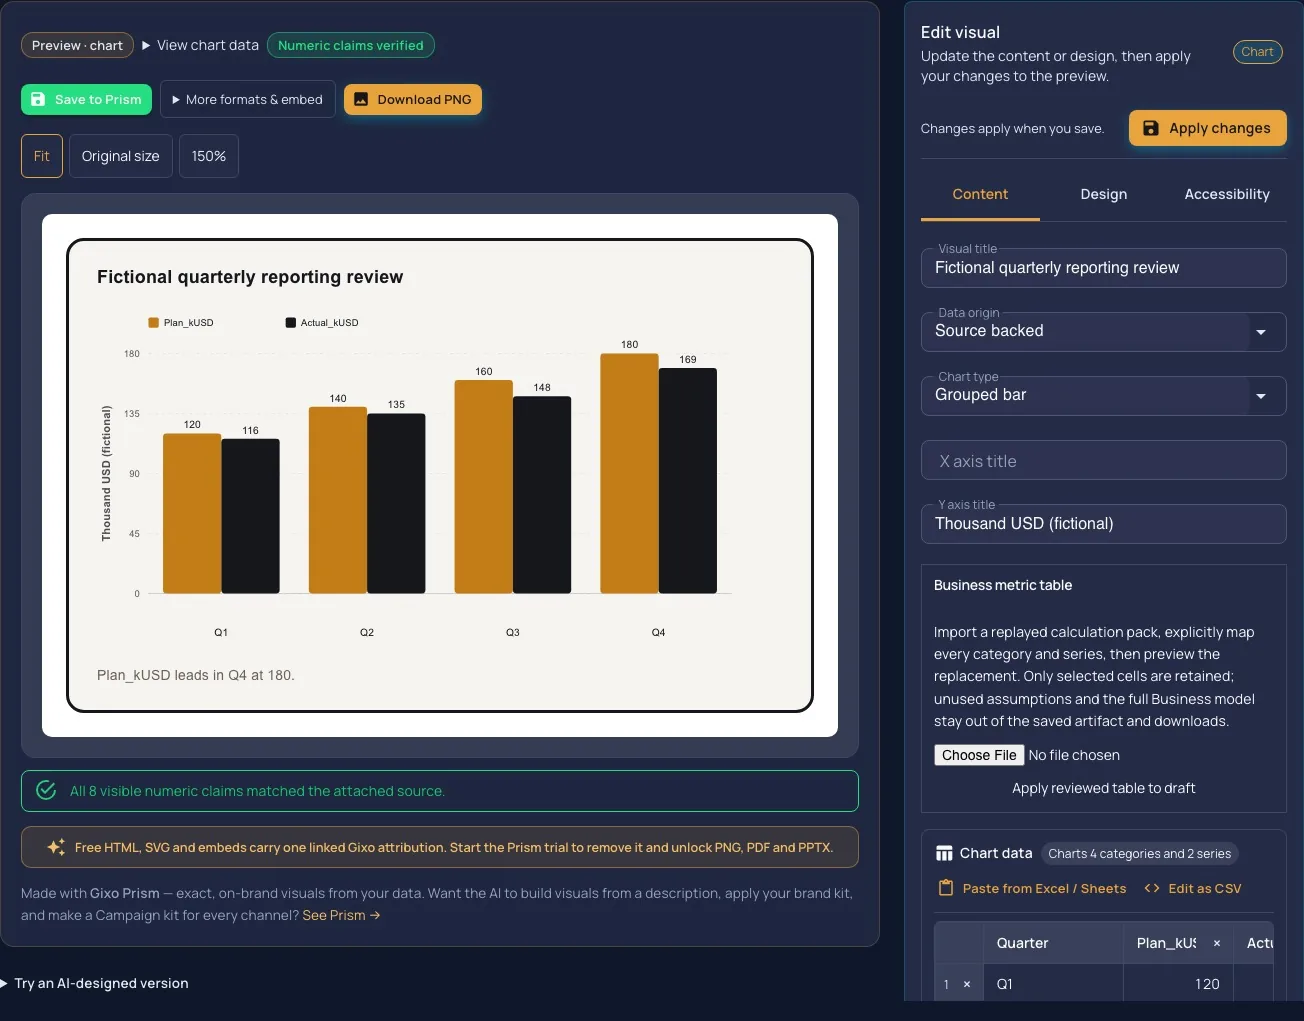Open the Data origin dropdown
Viewport: 1304px width, 1021px height.
tap(1104, 331)
